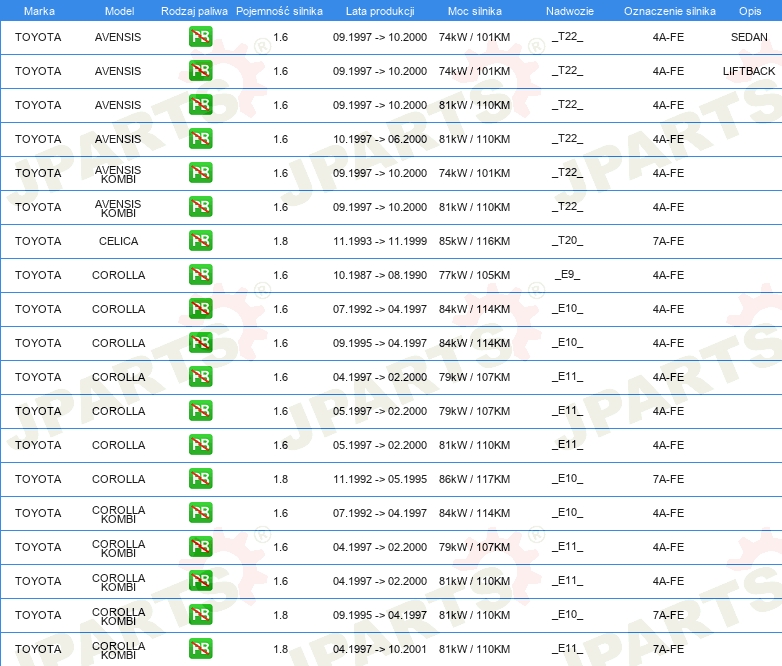Click the _T20_ body code cell

(568, 240)
